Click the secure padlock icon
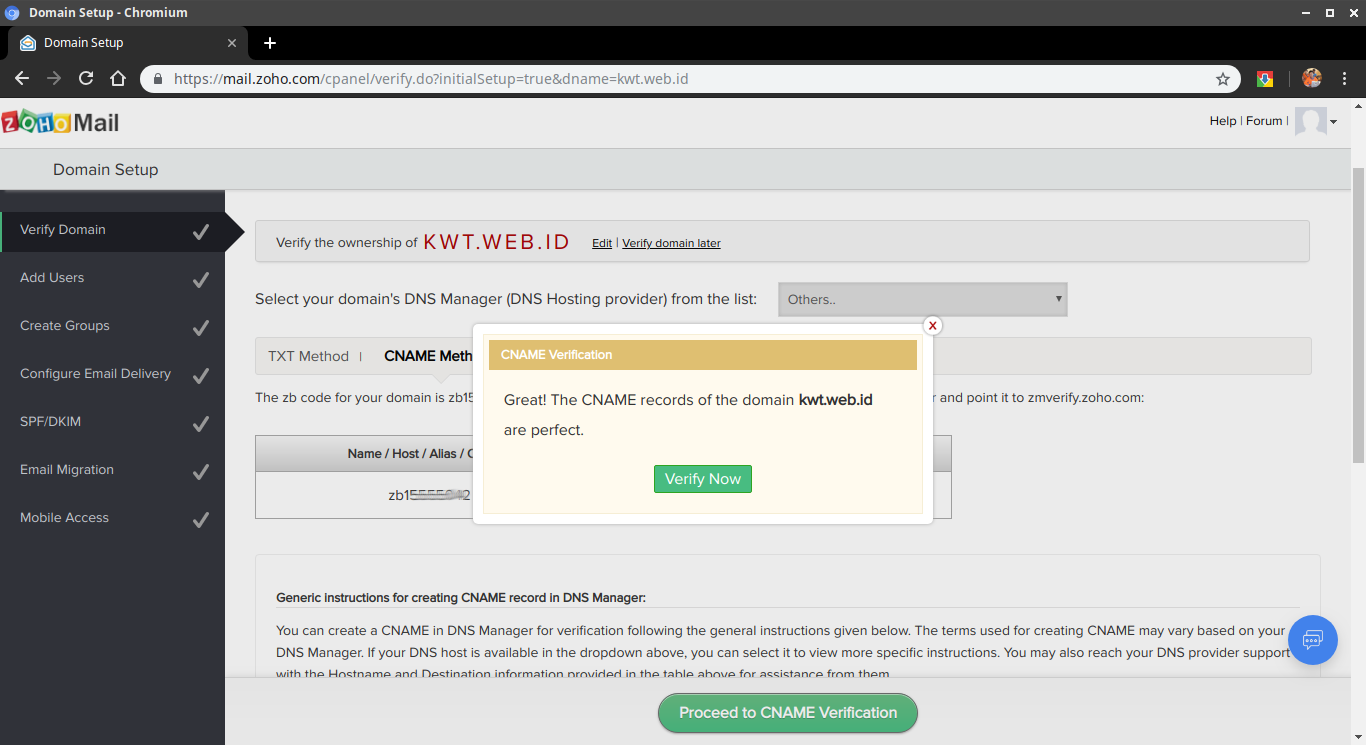 (156, 78)
